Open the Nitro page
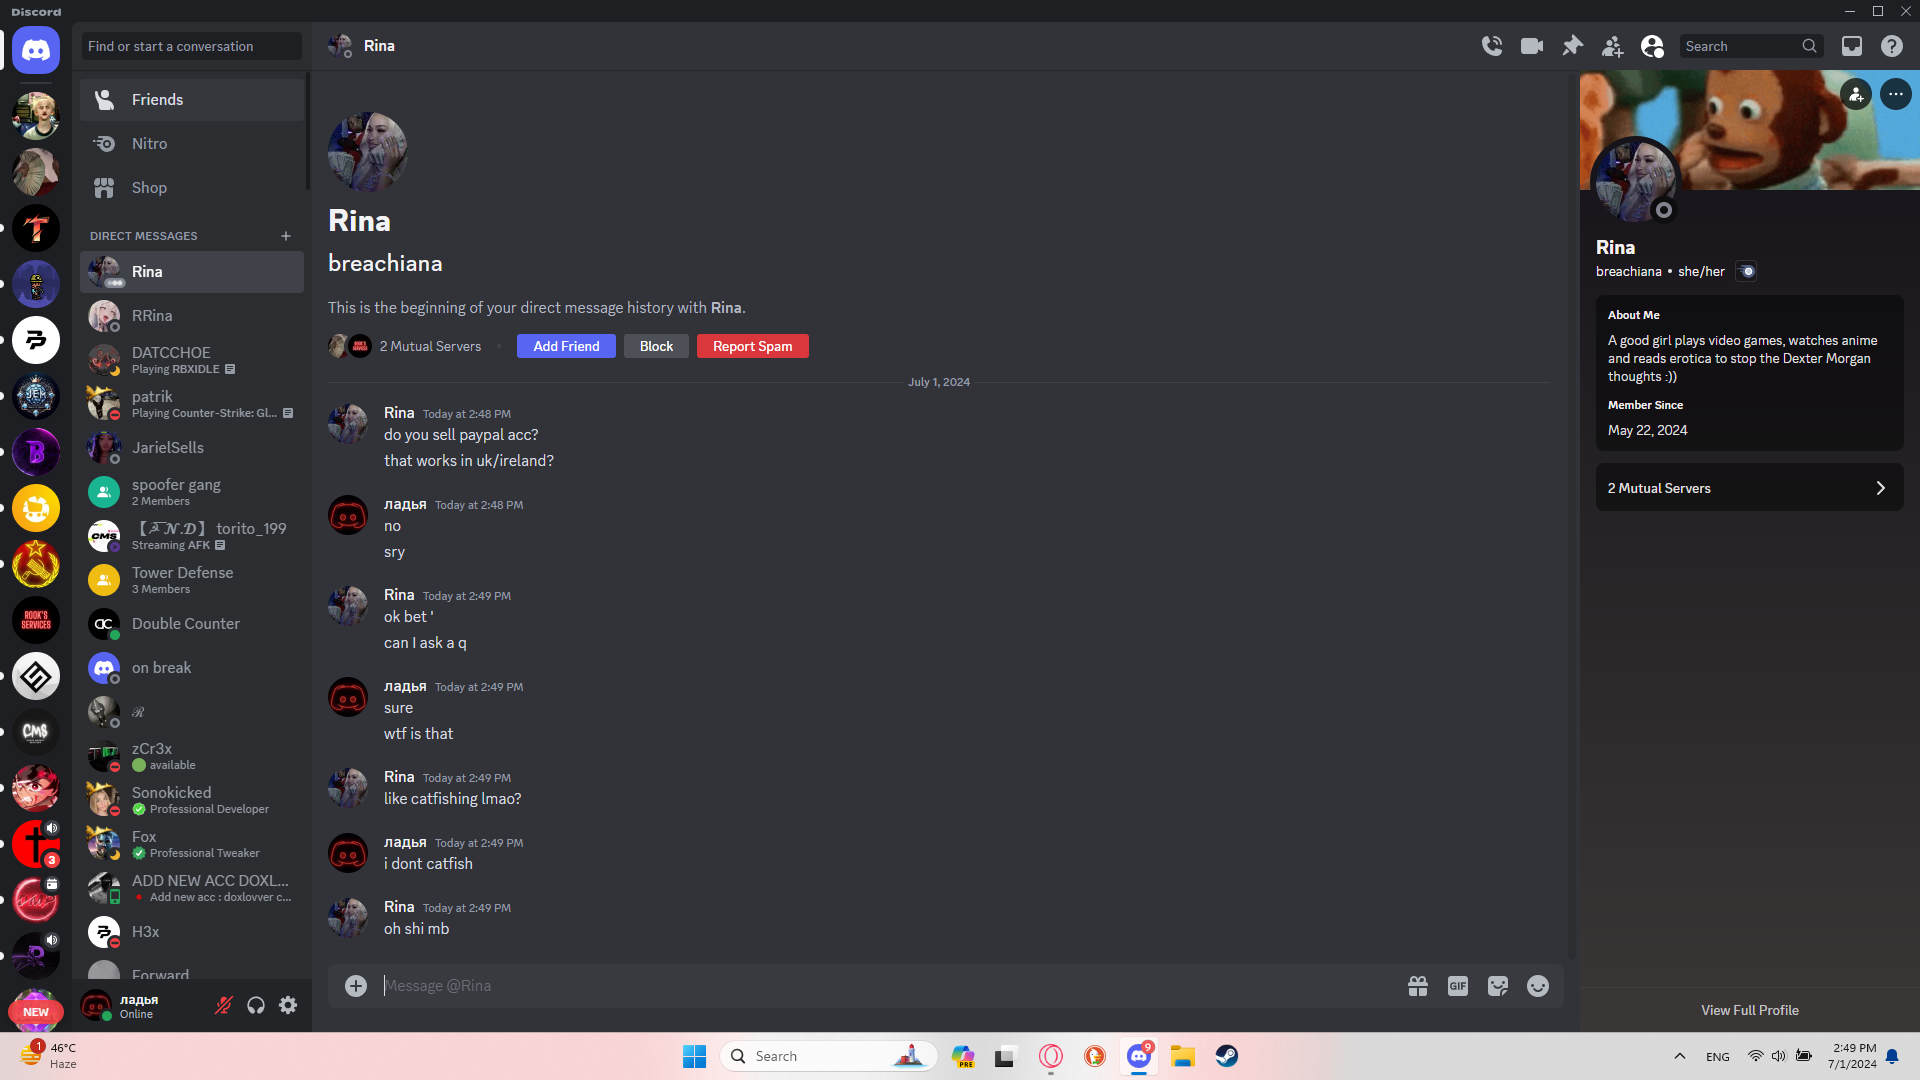 [x=192, y=144]
